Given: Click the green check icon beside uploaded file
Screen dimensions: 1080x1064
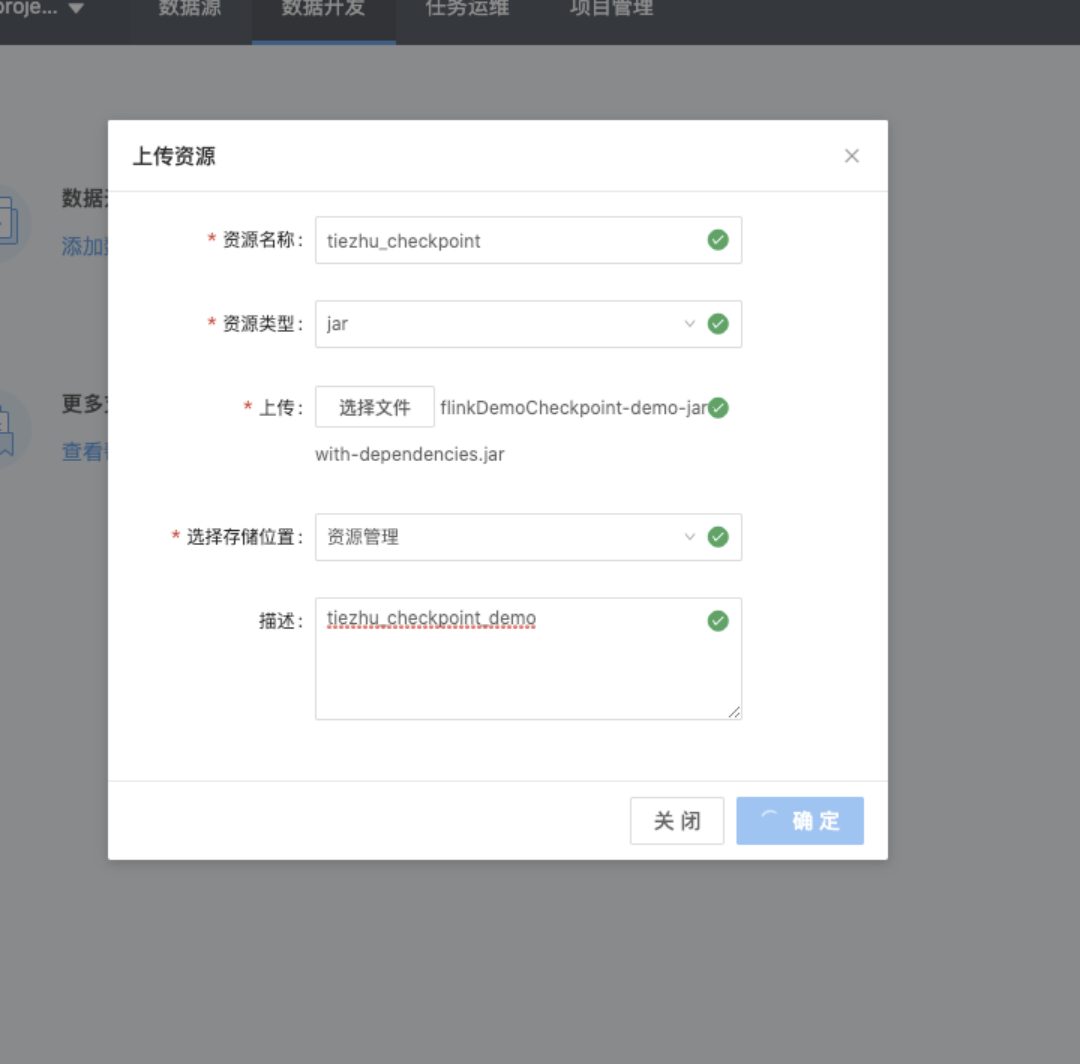Looking at the screenshot, I should tap(718, 408).
